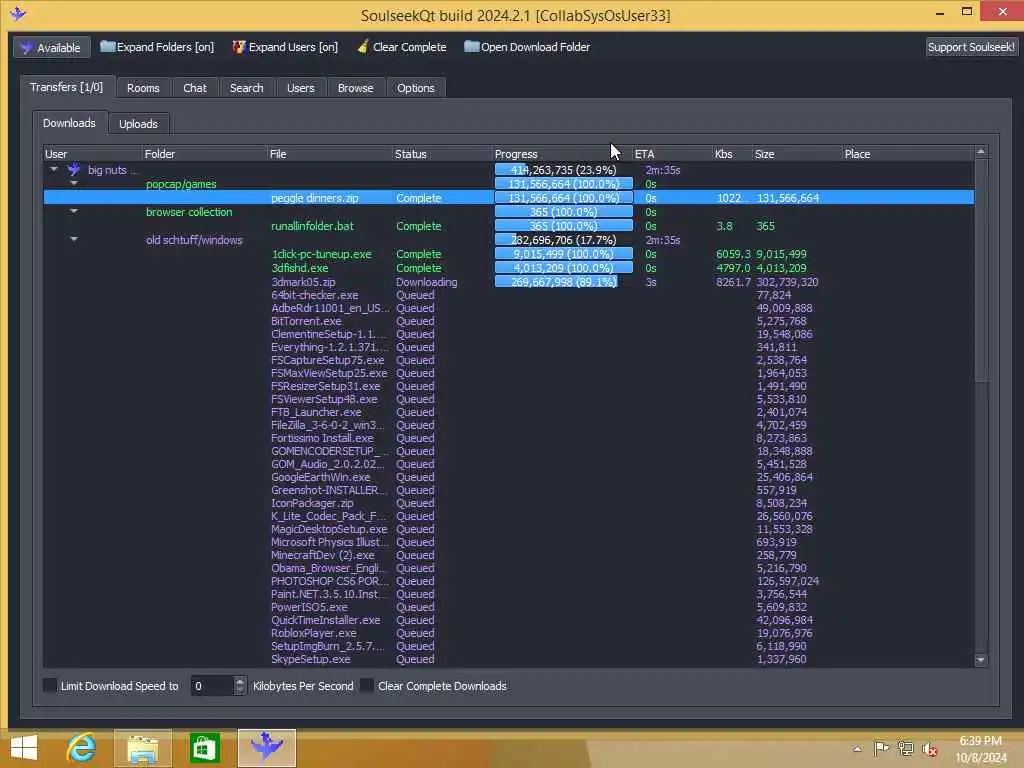Toggle the Available status button
Image resolution: width=1024 pixels, height=768 pixels.
(51, 47)
